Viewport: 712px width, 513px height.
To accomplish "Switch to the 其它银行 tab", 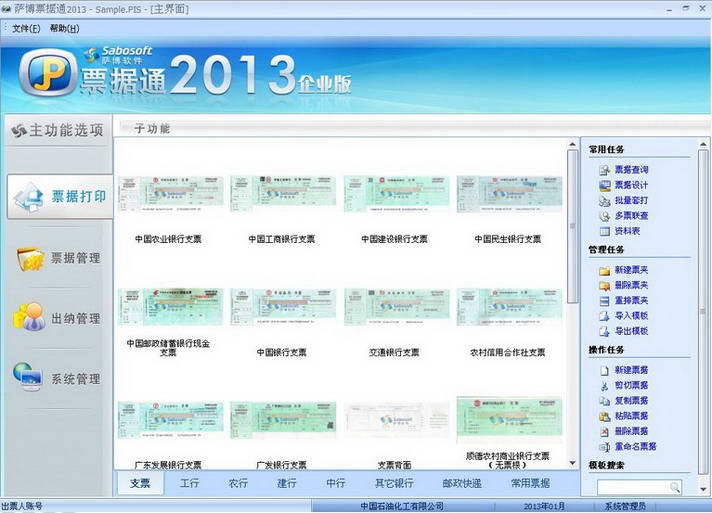I will tap(394, 483).
